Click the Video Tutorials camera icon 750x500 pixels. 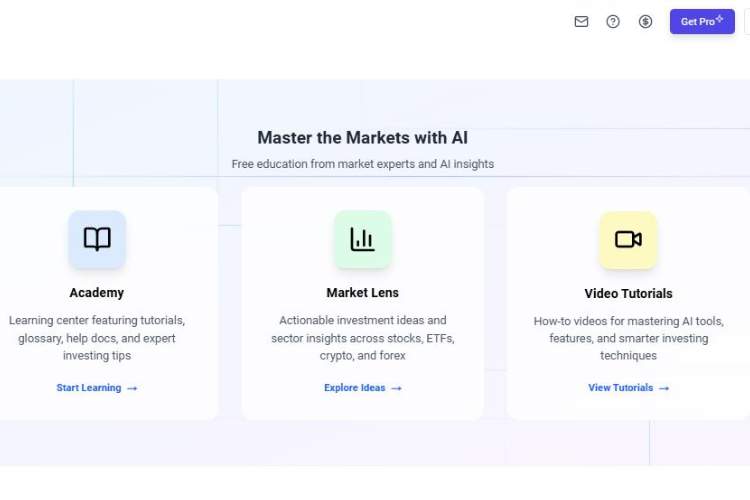[628, 239]
